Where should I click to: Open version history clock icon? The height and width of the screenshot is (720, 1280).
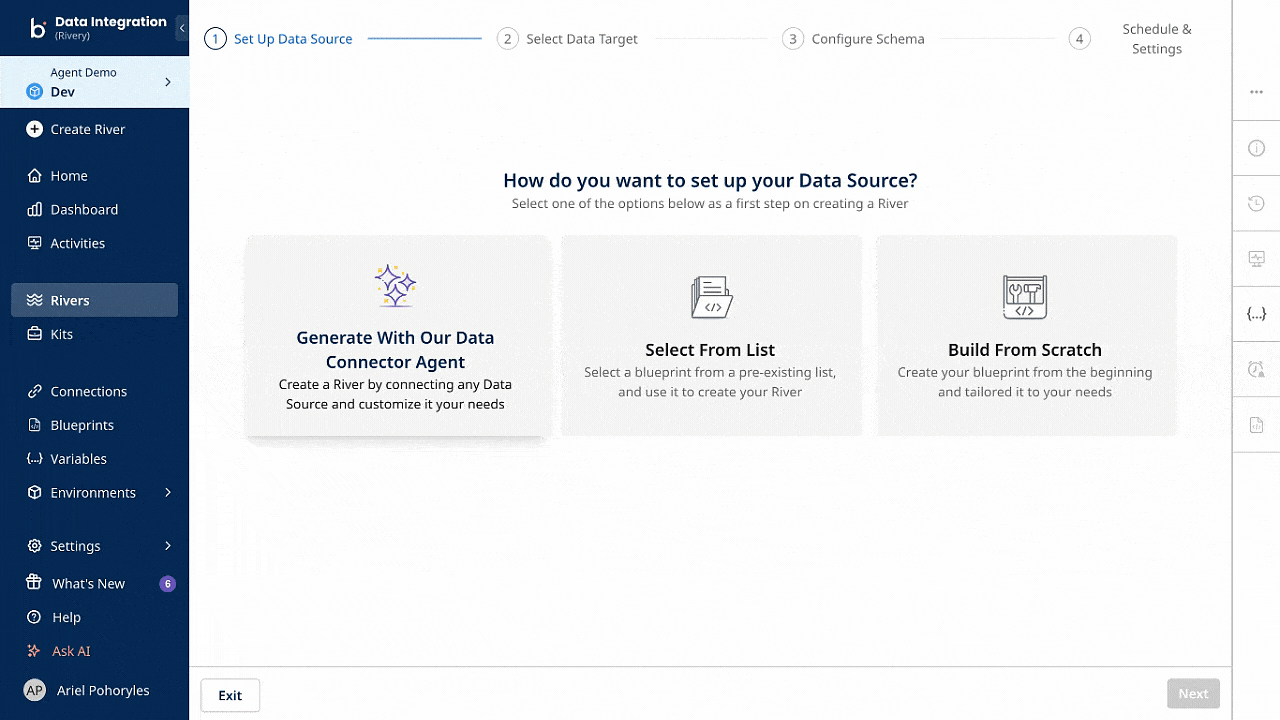coord(1256,204)
